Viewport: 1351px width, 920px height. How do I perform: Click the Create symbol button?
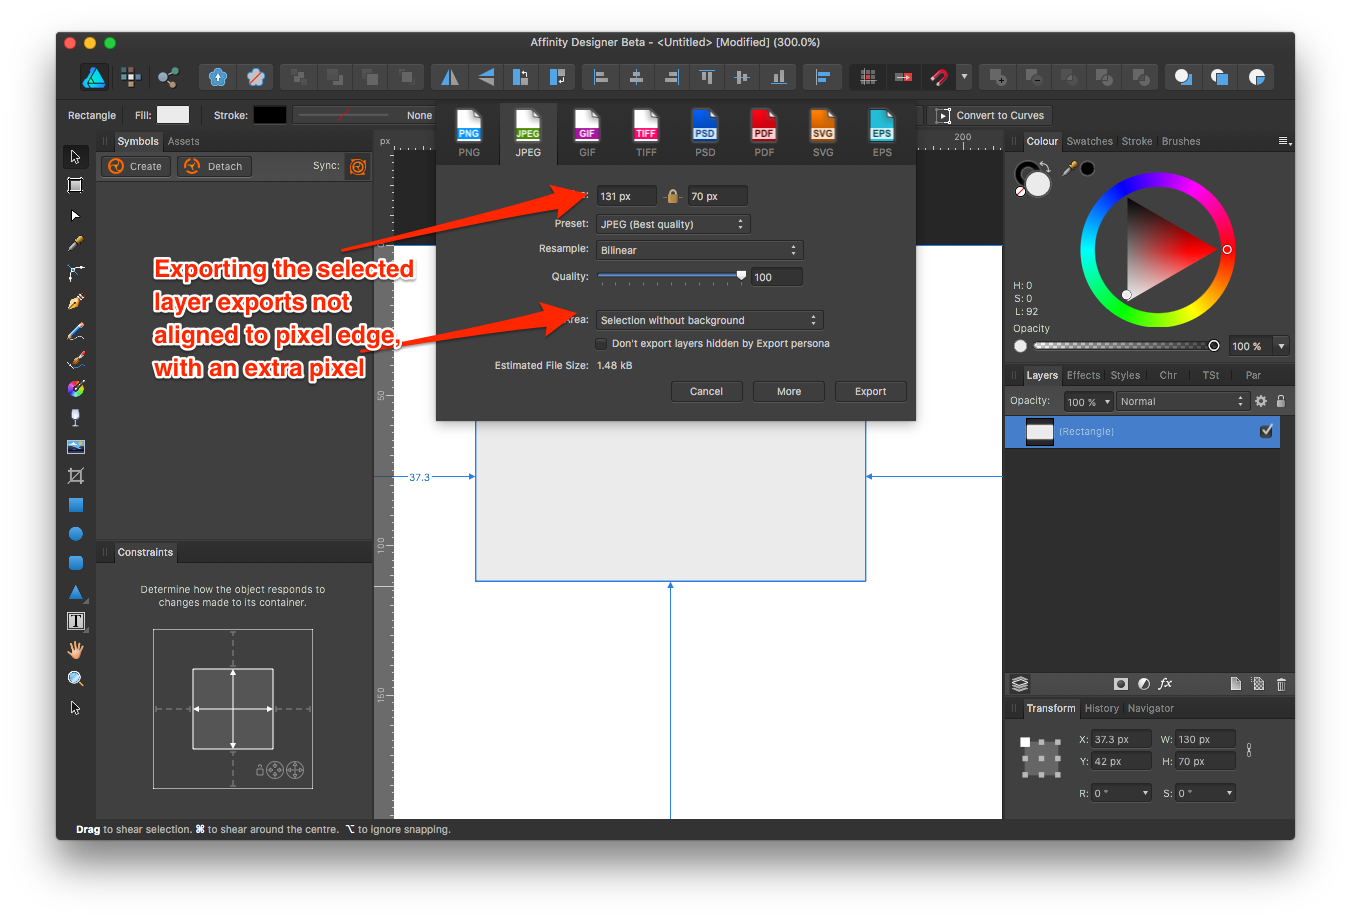click(135, 166)
